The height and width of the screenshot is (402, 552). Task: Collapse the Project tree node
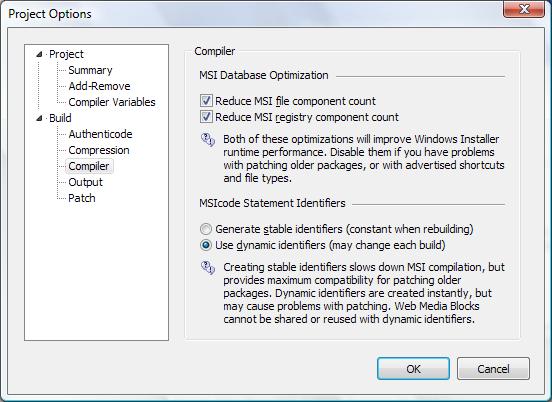(39, 54)
